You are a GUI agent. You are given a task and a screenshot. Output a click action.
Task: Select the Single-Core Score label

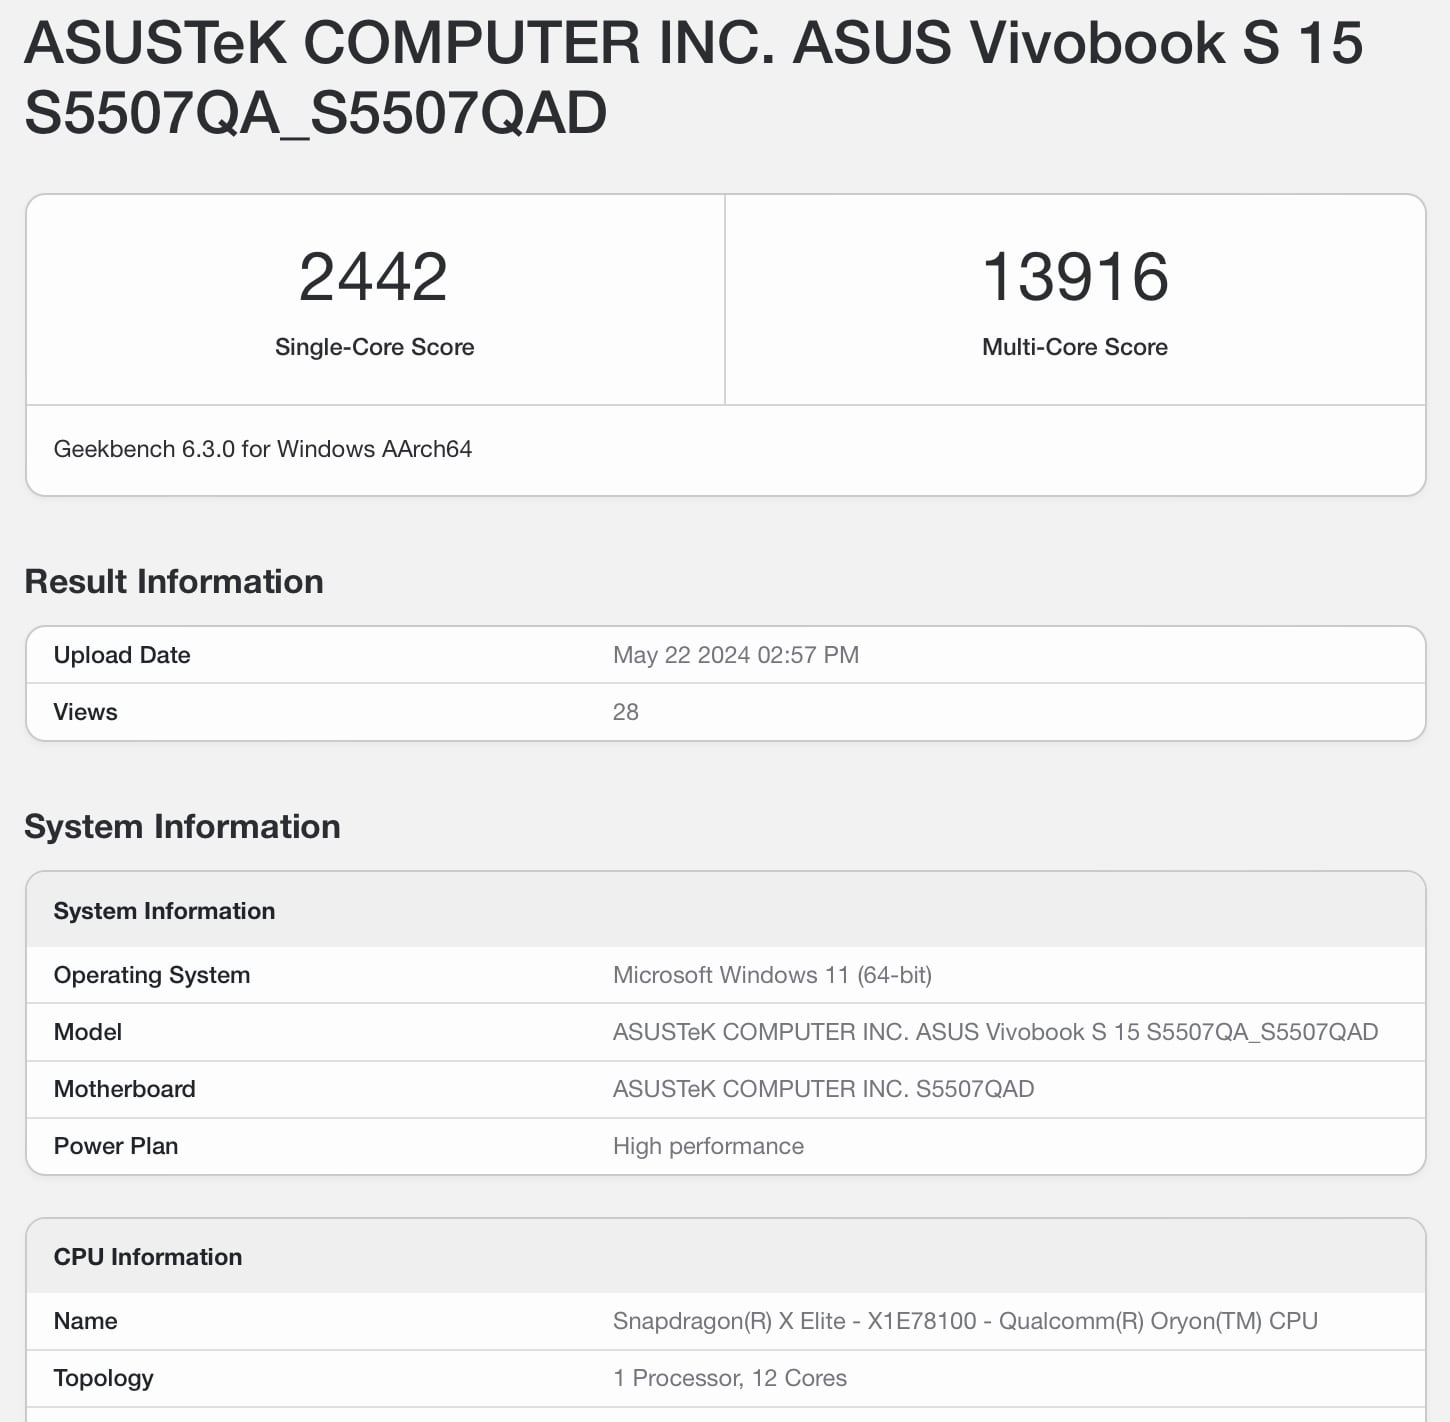(374, 347)
